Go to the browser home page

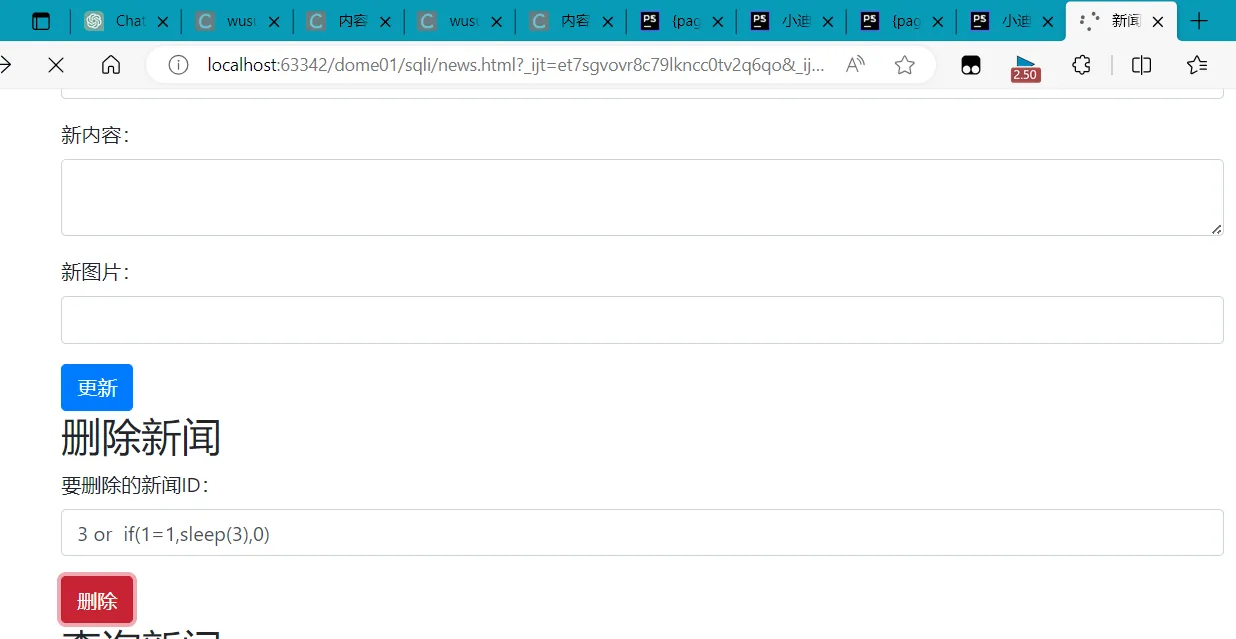111,65
